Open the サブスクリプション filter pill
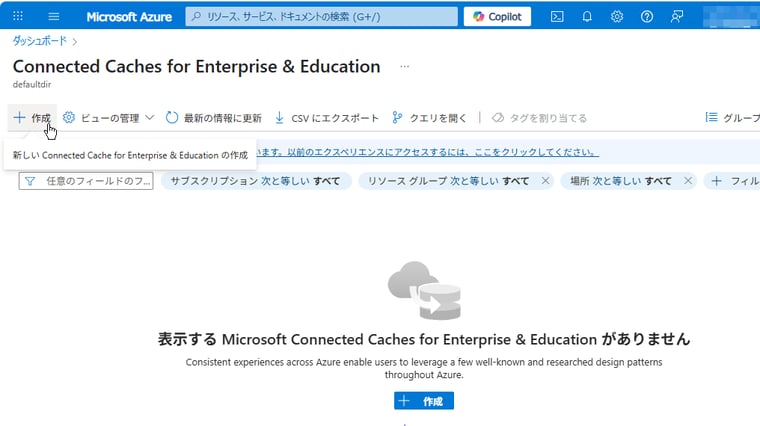 click(256, 181)
